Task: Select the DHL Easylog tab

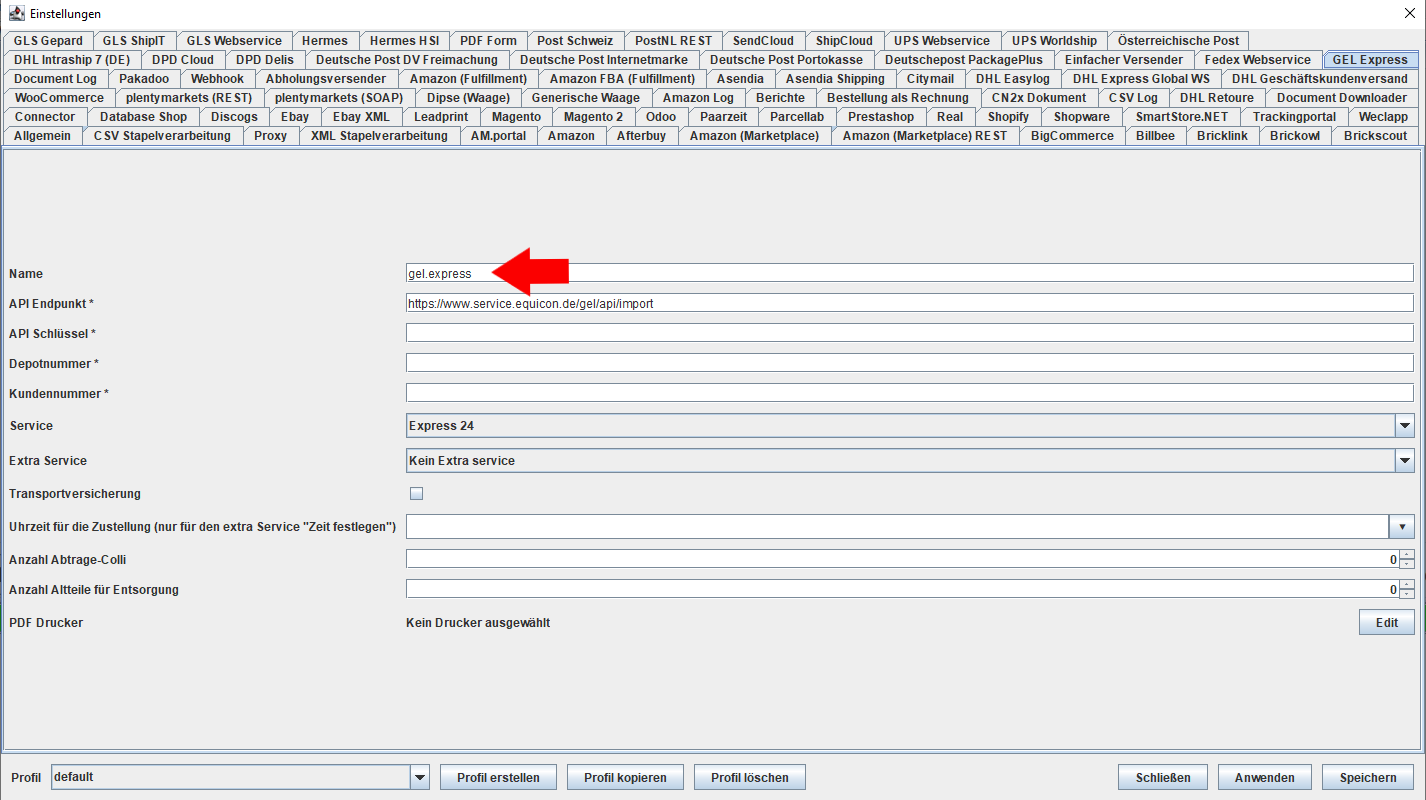Action: [x=1013, y=79]
